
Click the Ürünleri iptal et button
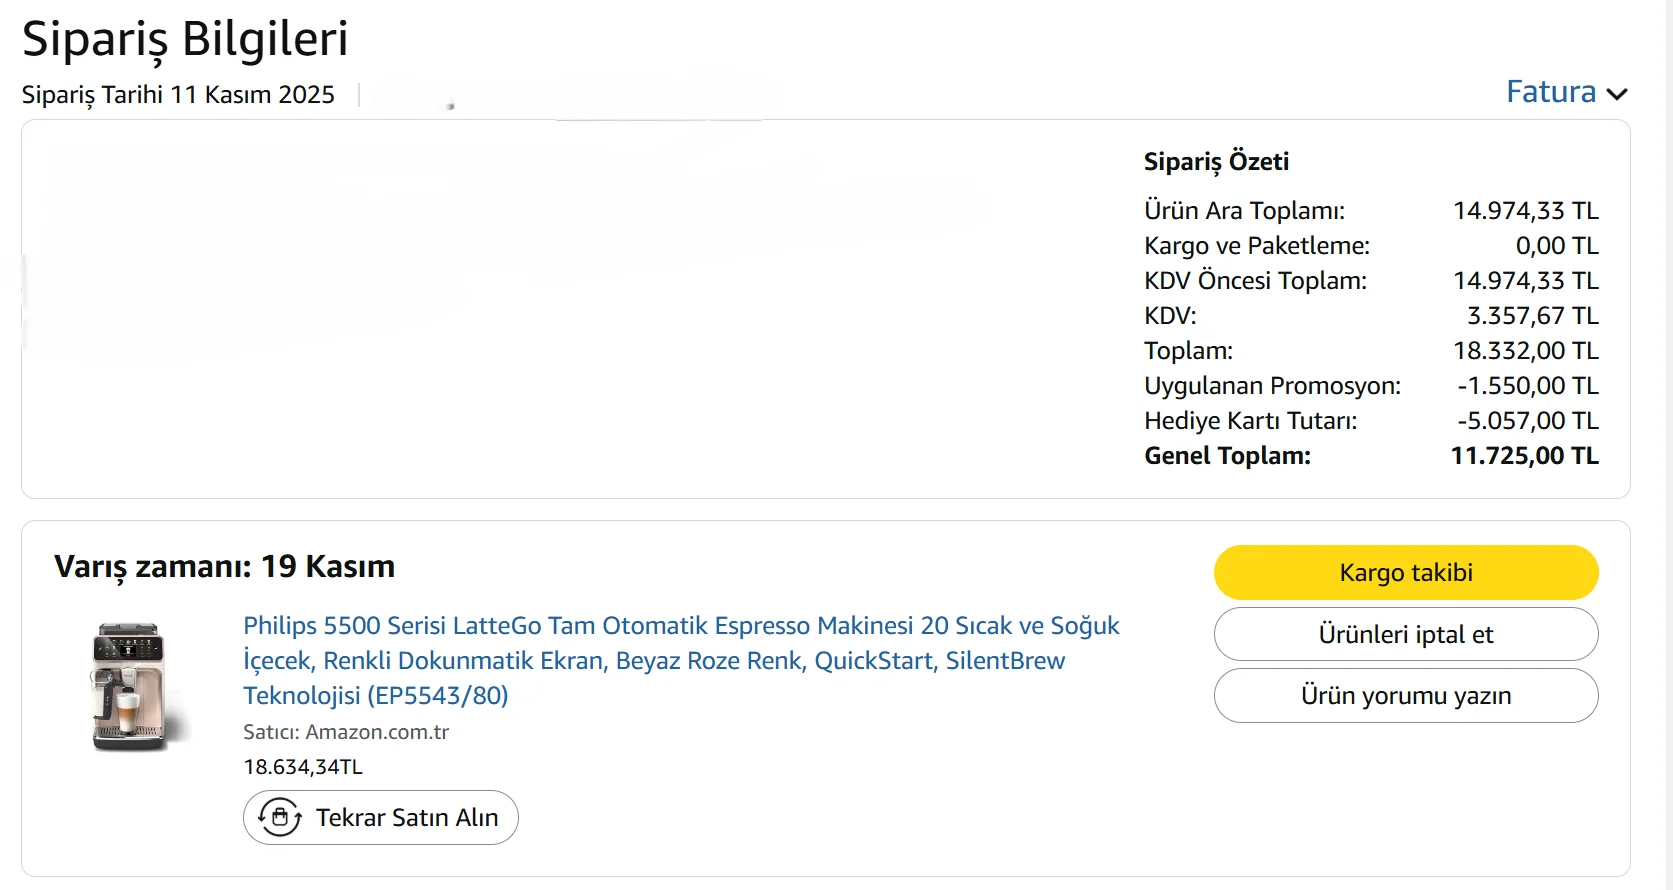1405,634
